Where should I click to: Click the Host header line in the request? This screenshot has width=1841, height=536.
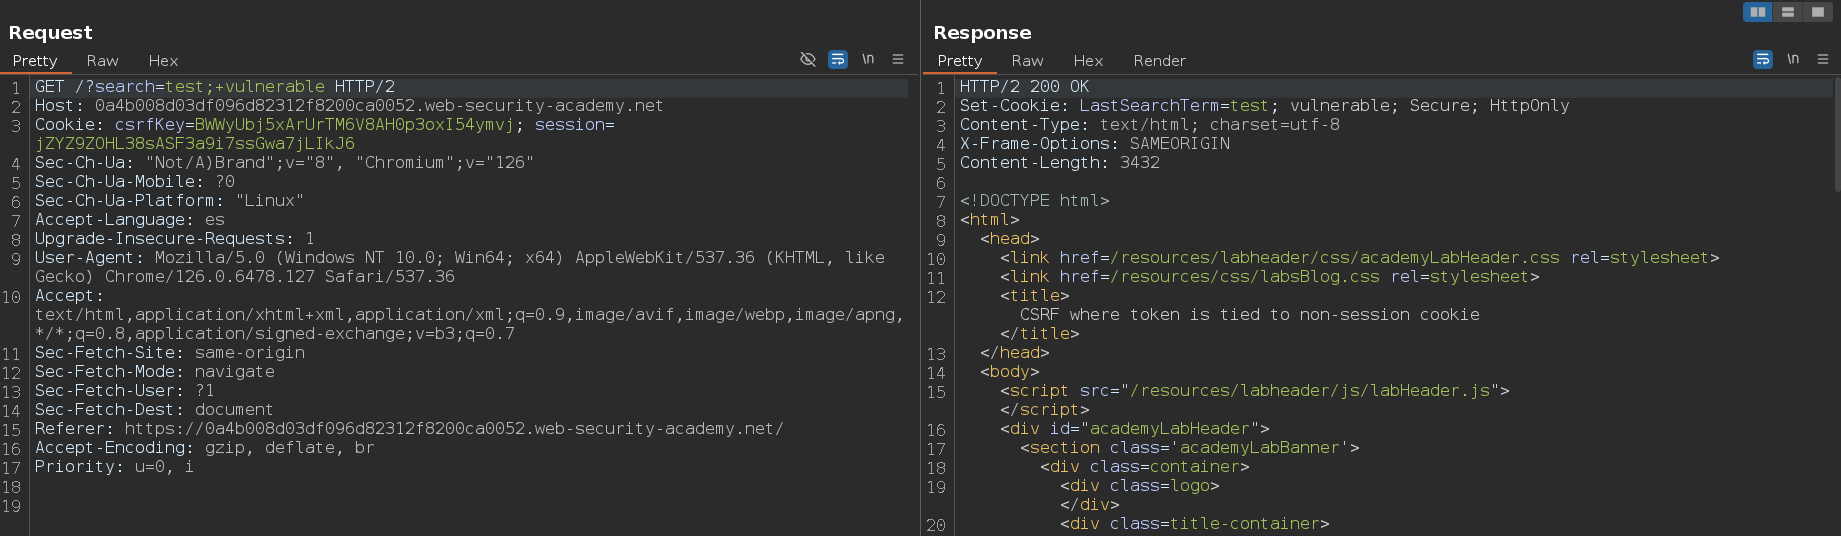(x=349, y=106)
